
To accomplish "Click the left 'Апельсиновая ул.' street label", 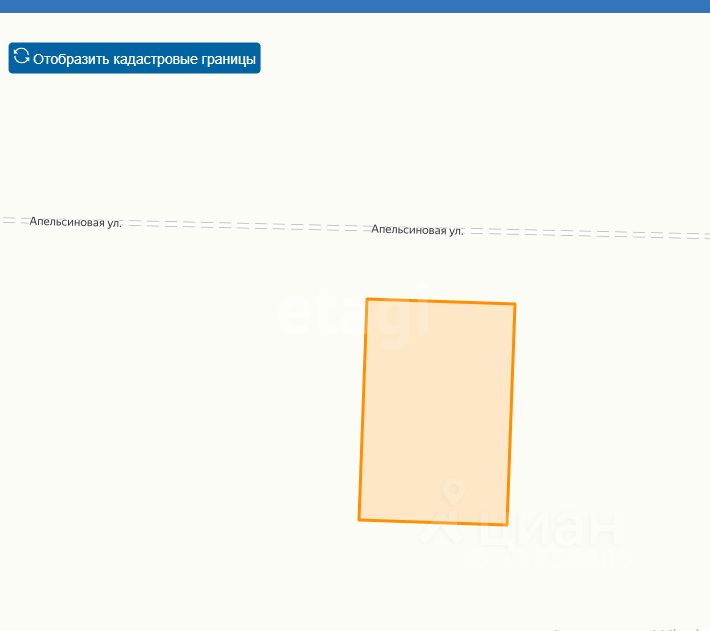I will 76,222.
